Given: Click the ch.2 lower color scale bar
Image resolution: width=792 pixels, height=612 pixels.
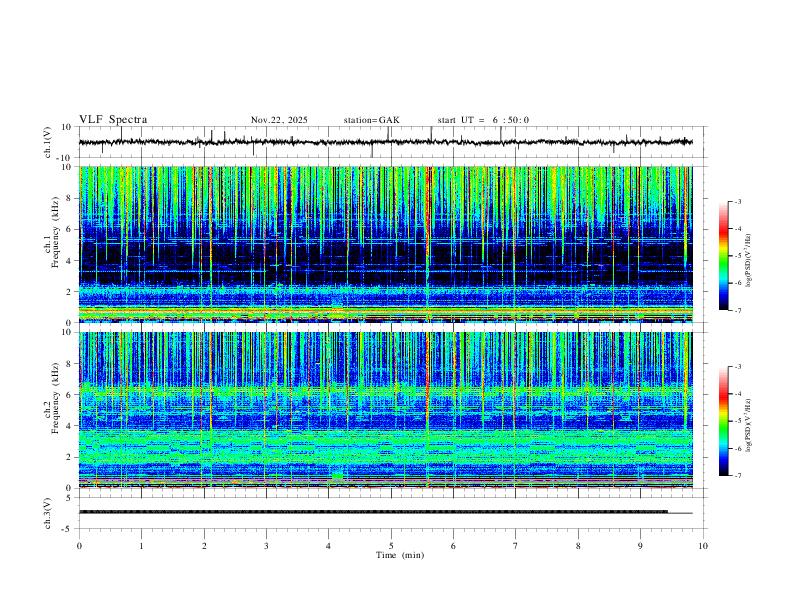Looking at the screenshot, I should point(723,421).
